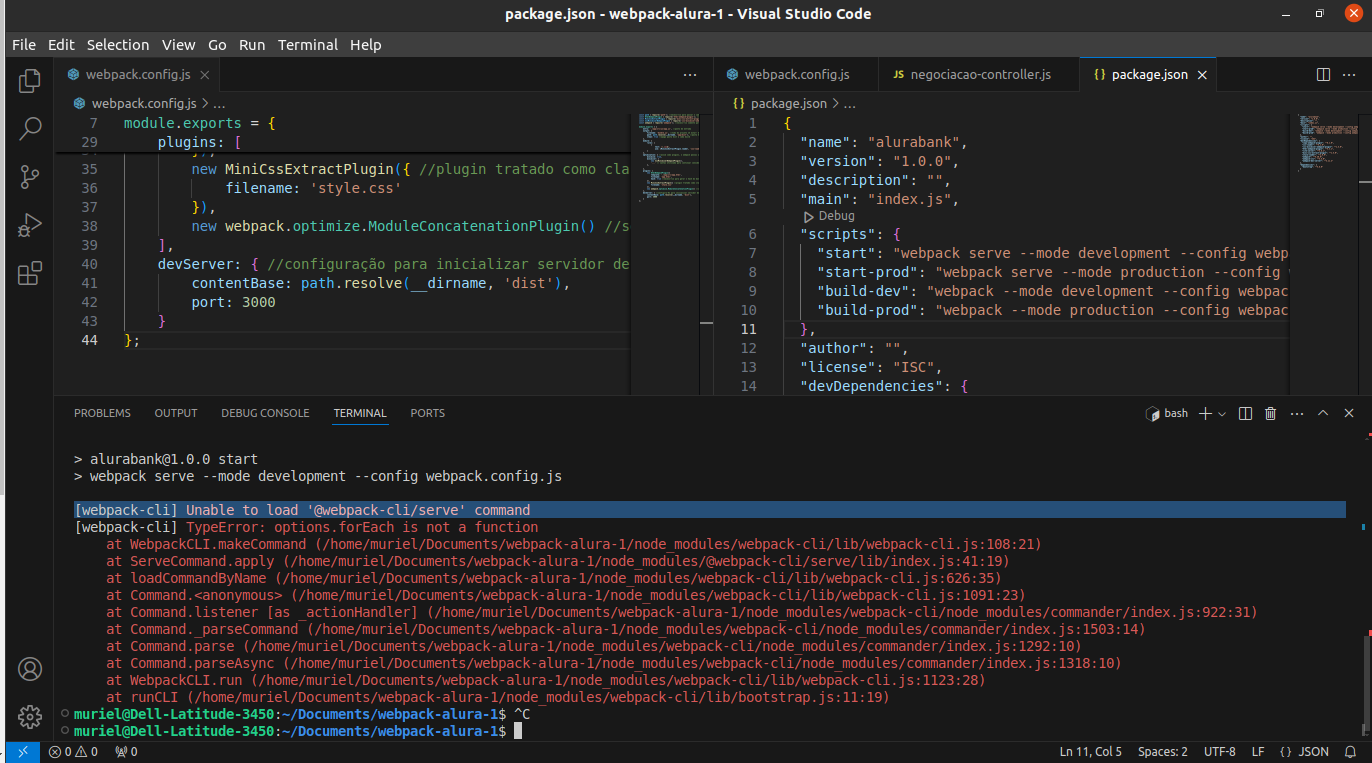
Task: Open the Go menu
Action: 217,45
